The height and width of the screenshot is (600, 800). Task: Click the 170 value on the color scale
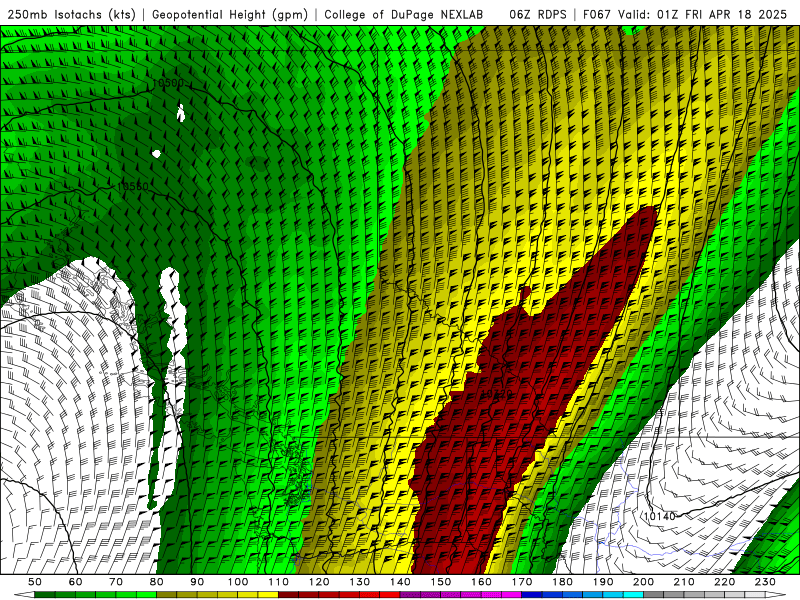(522, 582)
